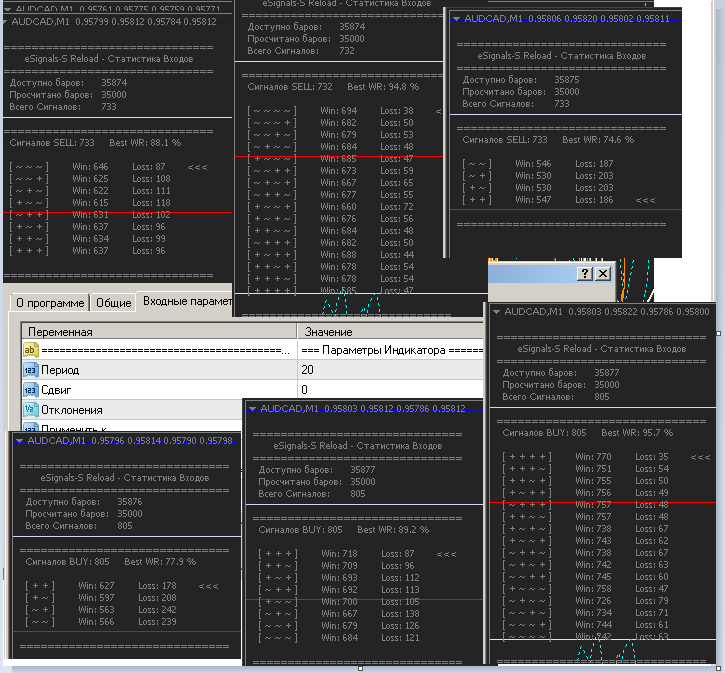The image size is (725, 673).
Task: Close the indicator properties dialog
Action: (x=602, y=274)
